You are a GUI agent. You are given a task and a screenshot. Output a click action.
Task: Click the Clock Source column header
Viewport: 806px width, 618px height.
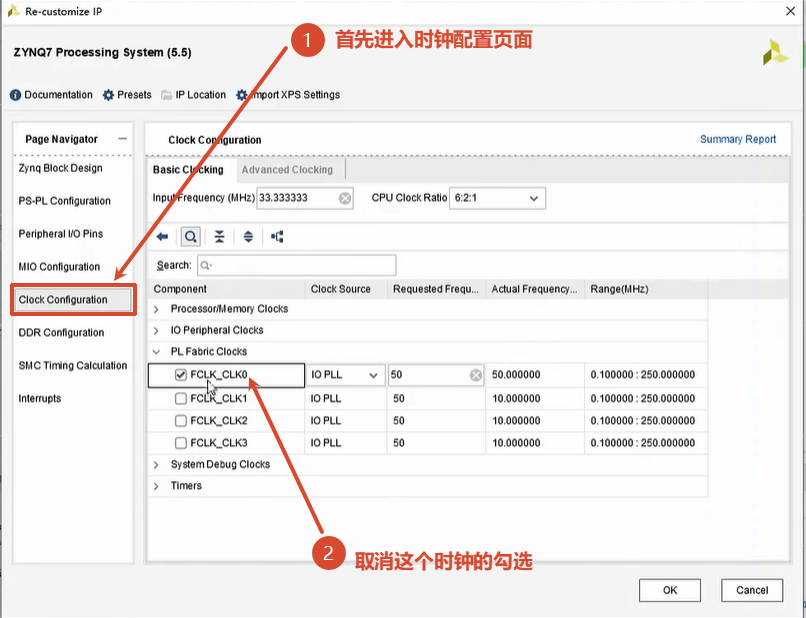coord(346,289)
